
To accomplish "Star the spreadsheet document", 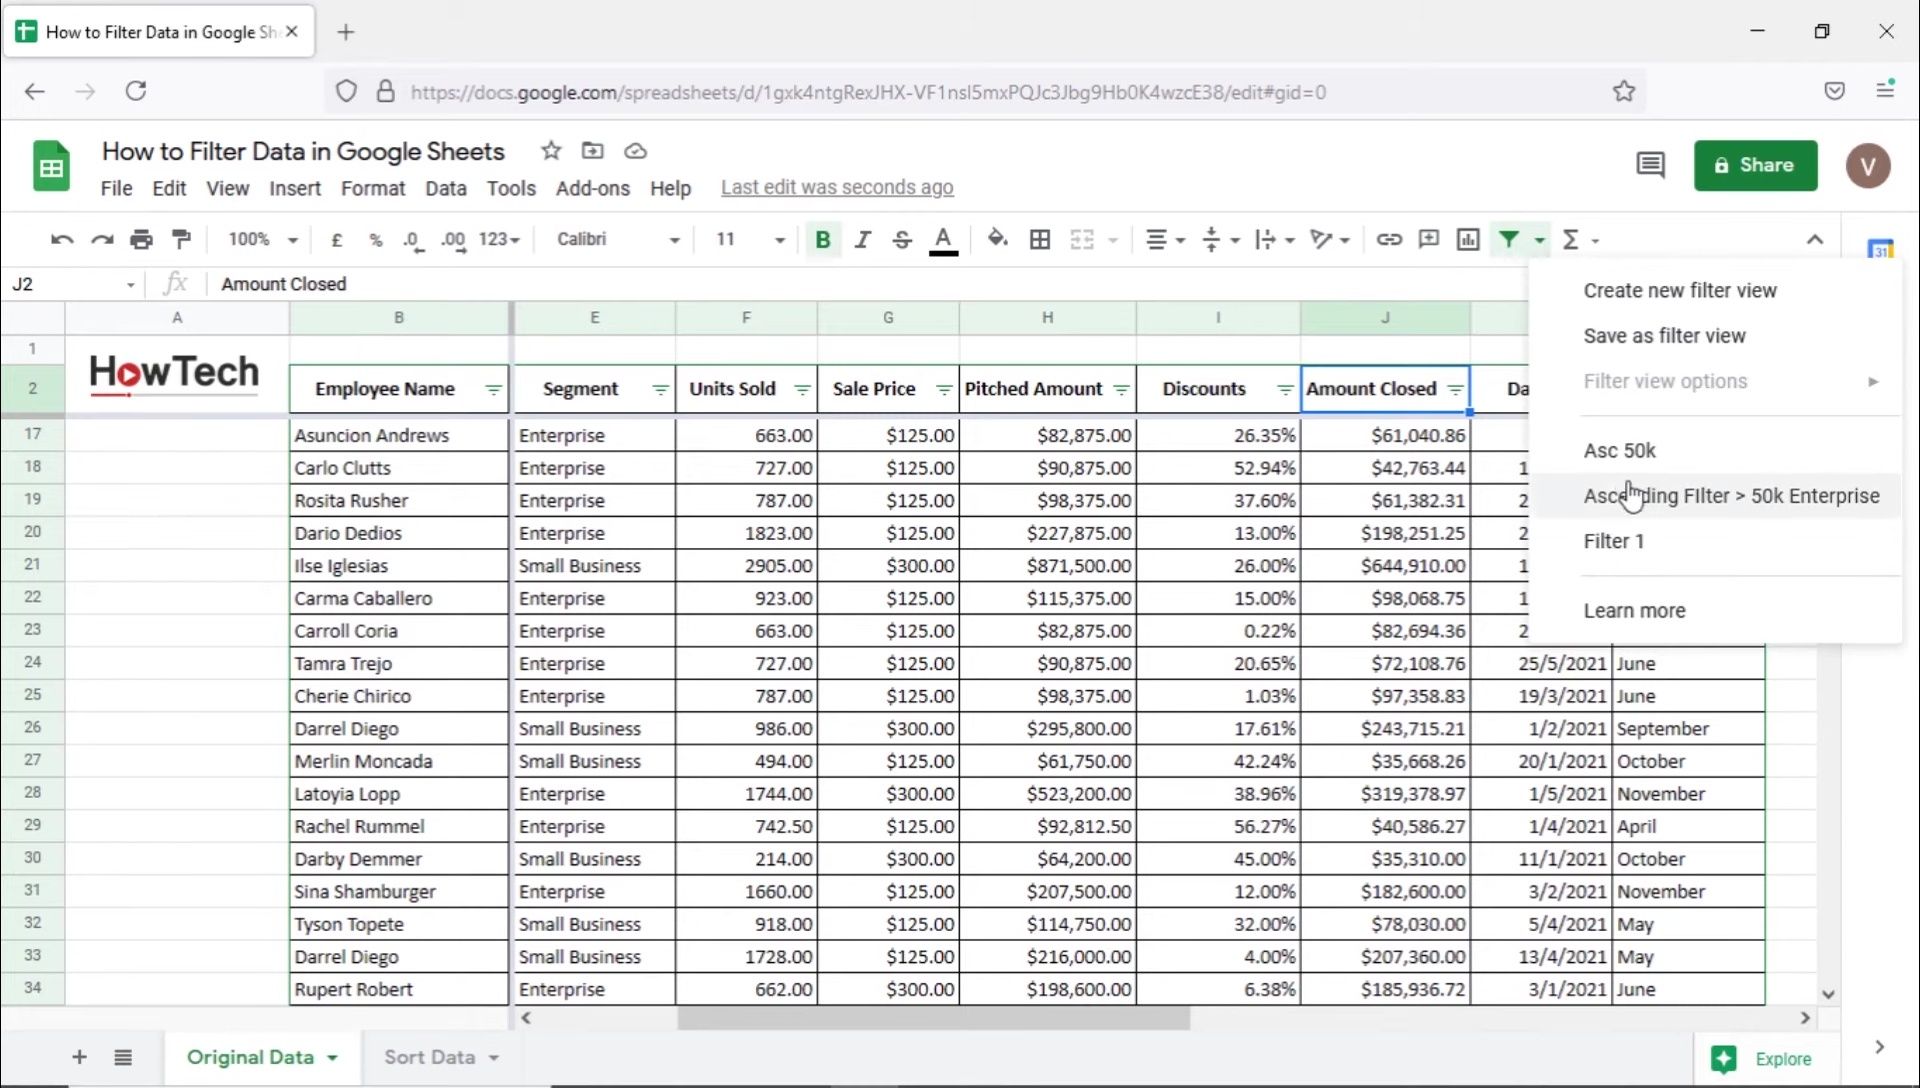I will tap(551, 151).
